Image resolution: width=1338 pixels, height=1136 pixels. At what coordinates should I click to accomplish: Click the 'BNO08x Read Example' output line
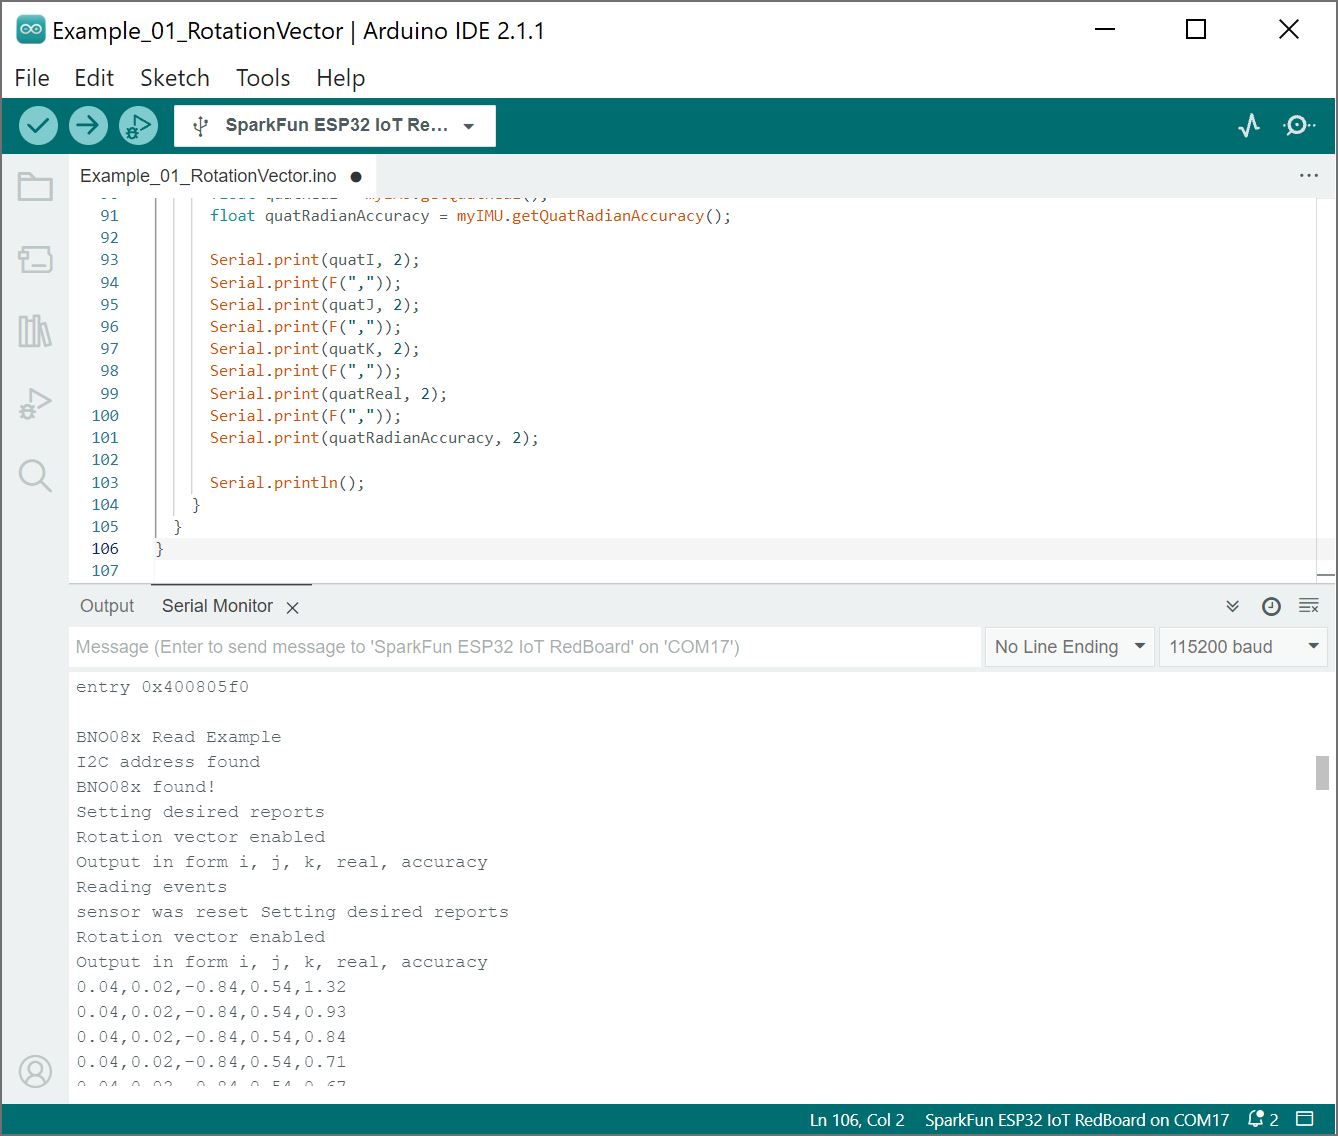click(x=178, y=737)
